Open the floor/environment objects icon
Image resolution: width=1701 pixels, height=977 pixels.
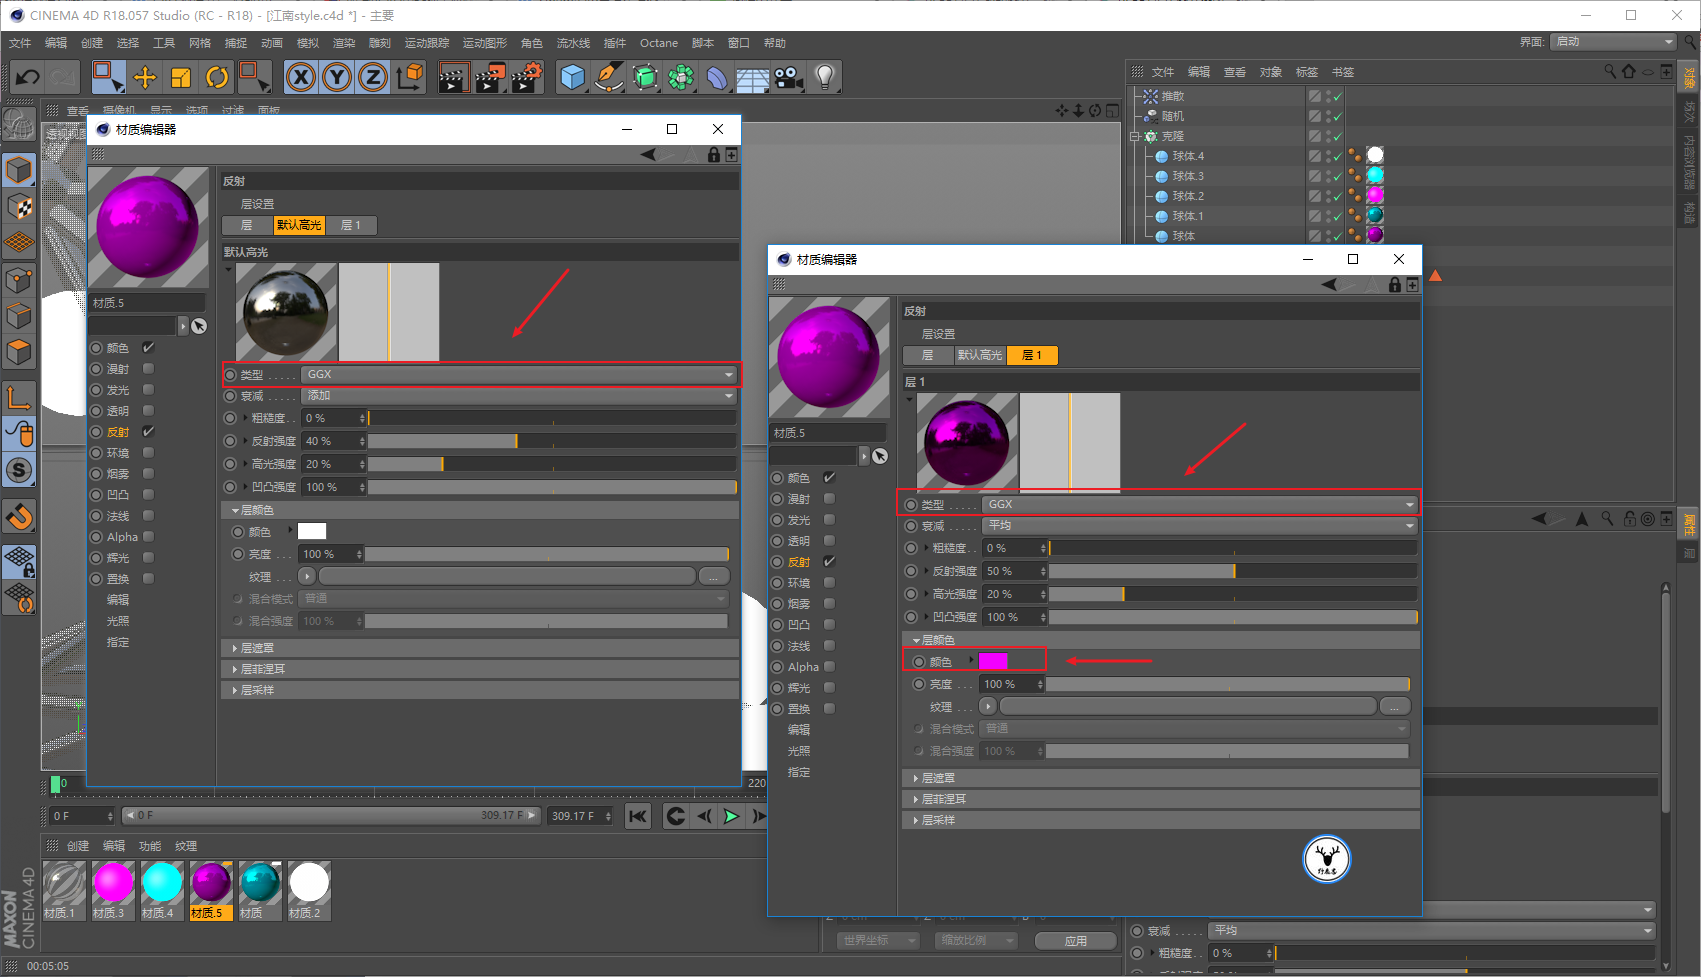coord(752,77)
